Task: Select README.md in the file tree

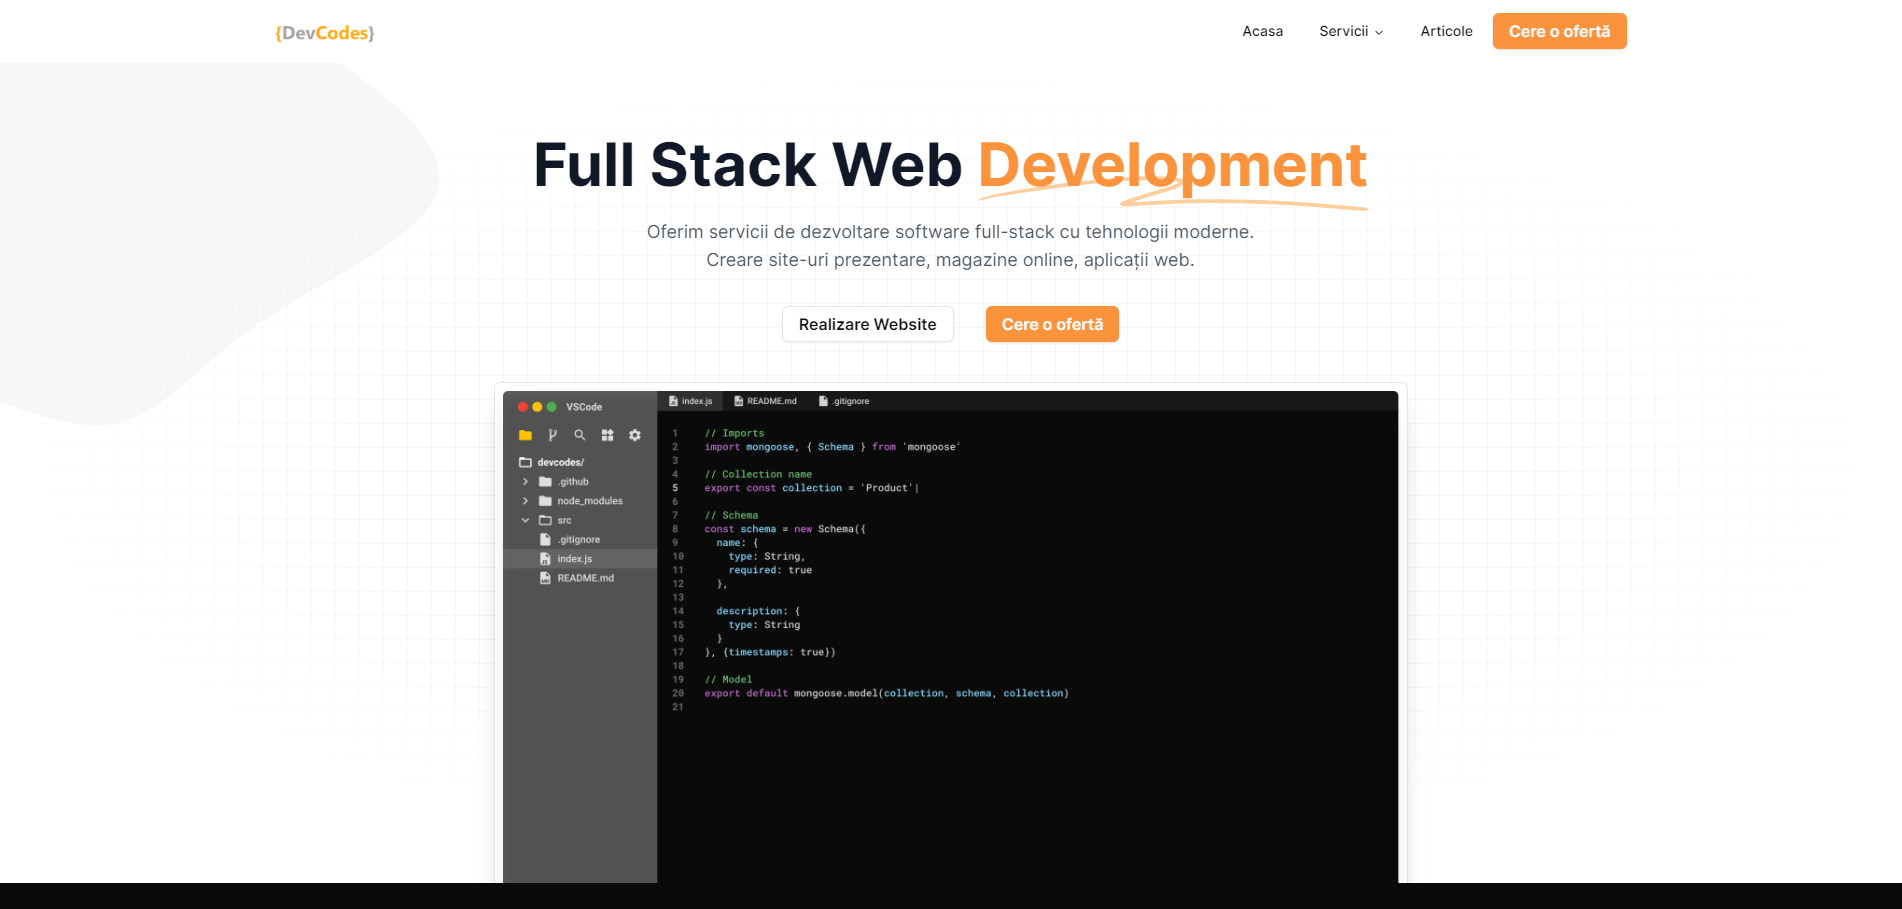Action: tap(585, 578)
